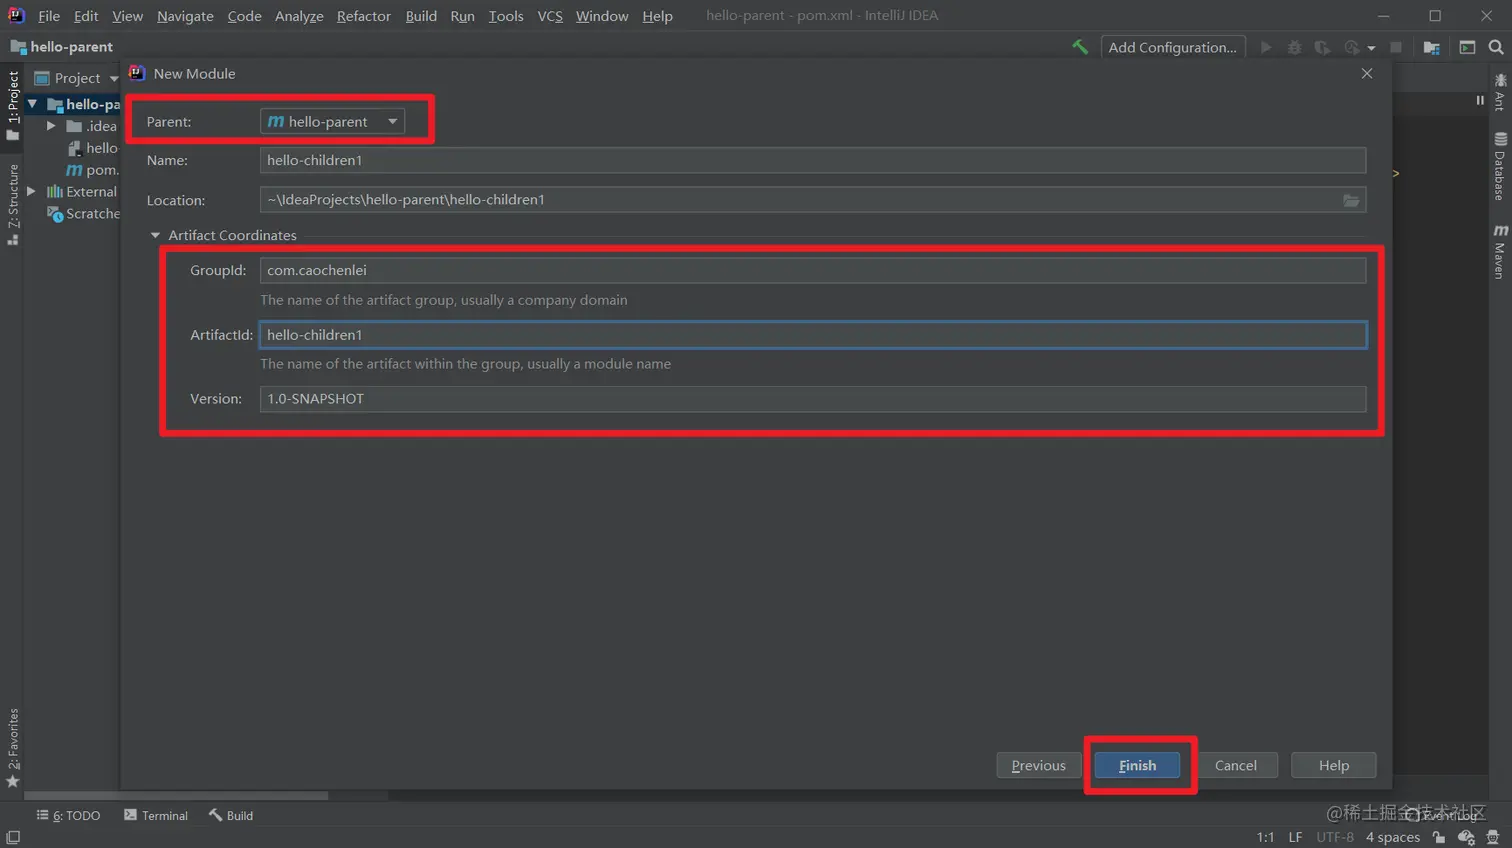Open the Analyze menu
Viewport: 1512px width, 848px height.
pyautogui.click(x=299, y=16)
